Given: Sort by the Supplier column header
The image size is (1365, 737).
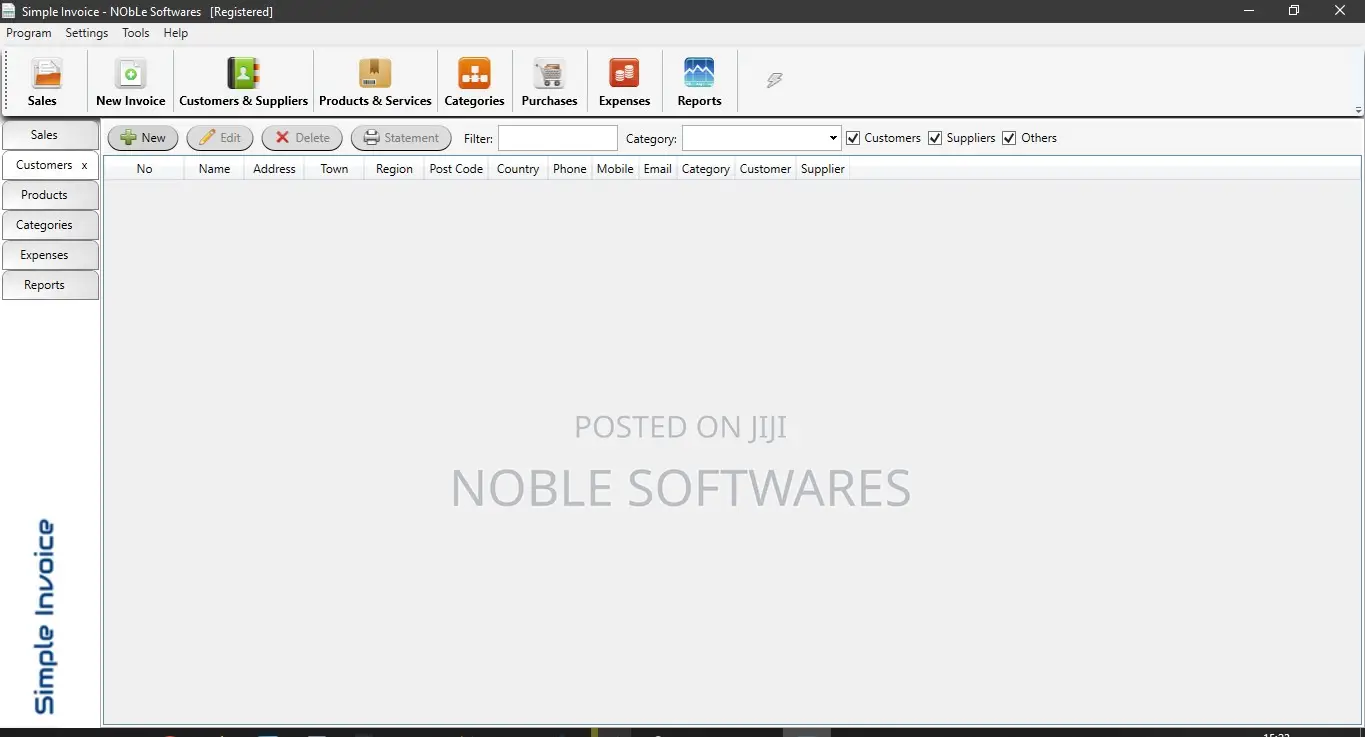Looking at the screenshot, I should (x=823, y=169).
